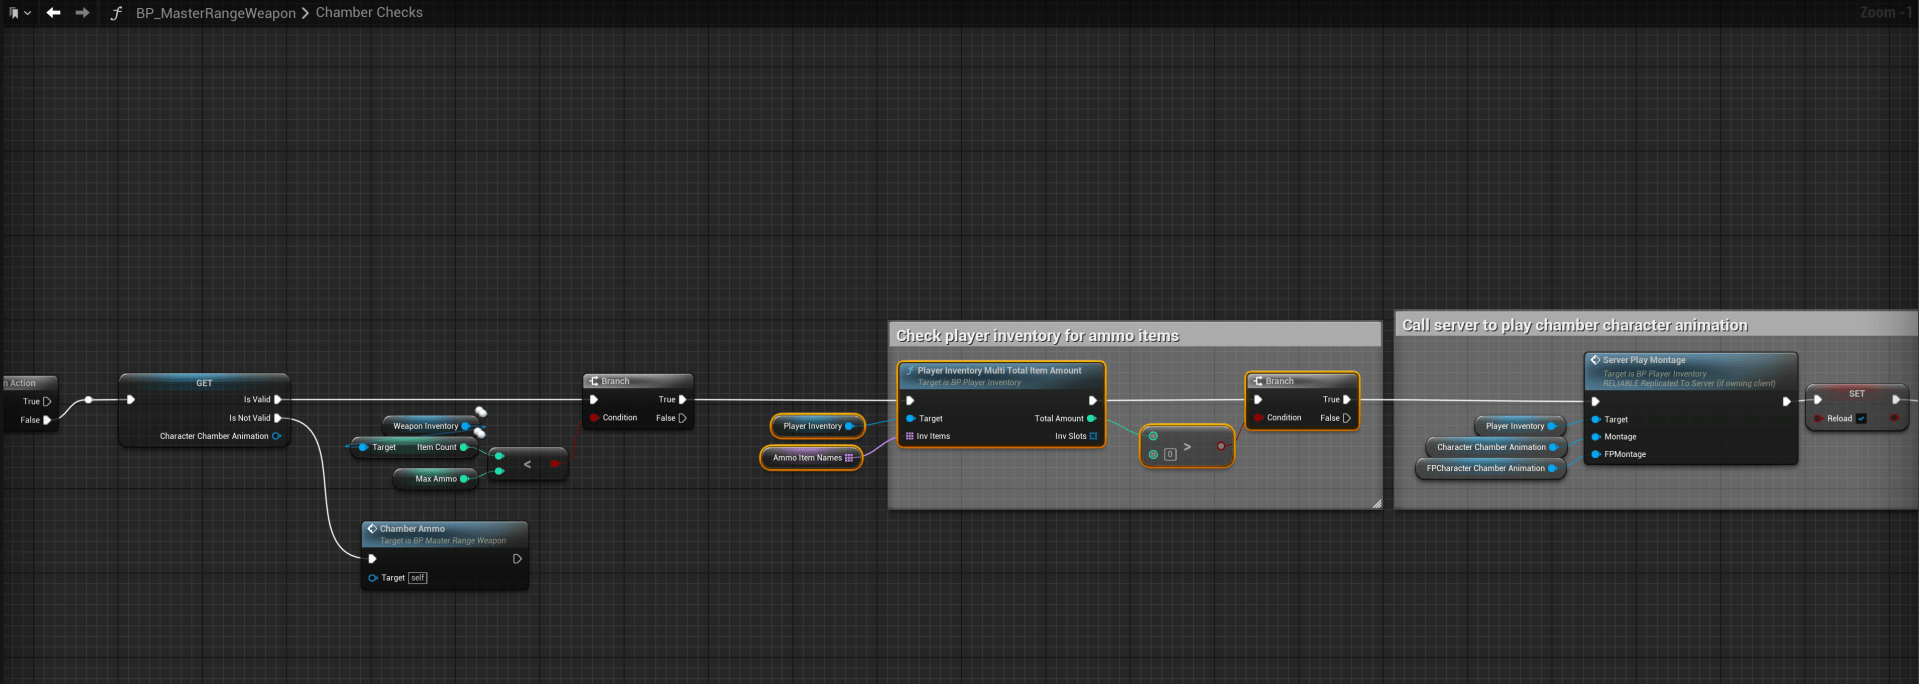Click the back navigation arrow
This screenshot has width=1919, height=684.
coord(53,13)
